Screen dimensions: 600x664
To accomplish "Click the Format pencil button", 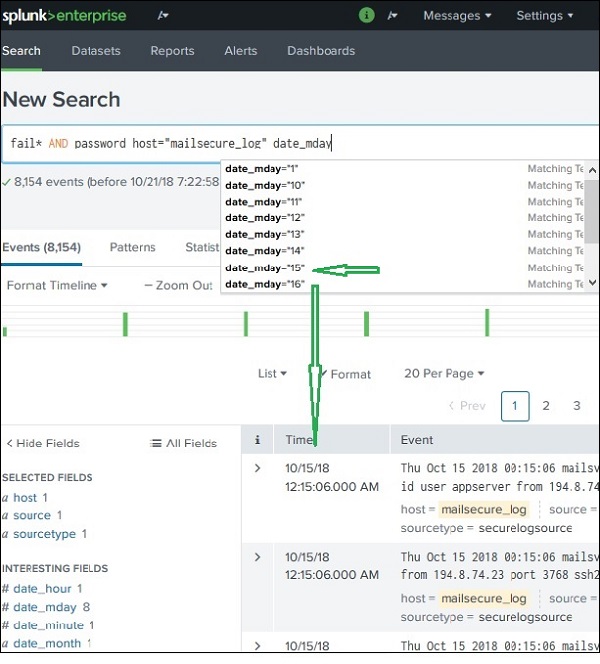I will click(344, 374).
